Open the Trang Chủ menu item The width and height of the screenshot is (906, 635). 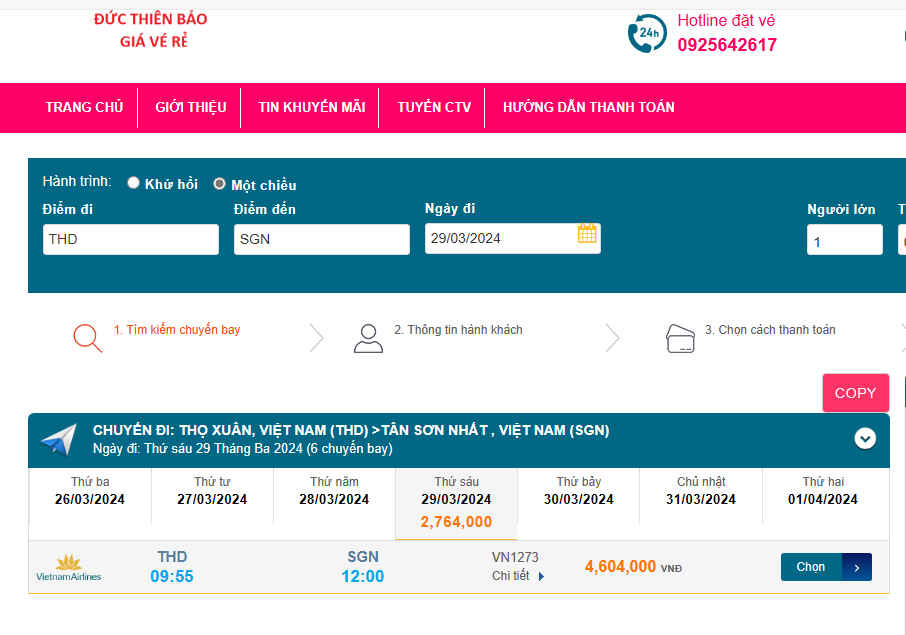point(84,107)
